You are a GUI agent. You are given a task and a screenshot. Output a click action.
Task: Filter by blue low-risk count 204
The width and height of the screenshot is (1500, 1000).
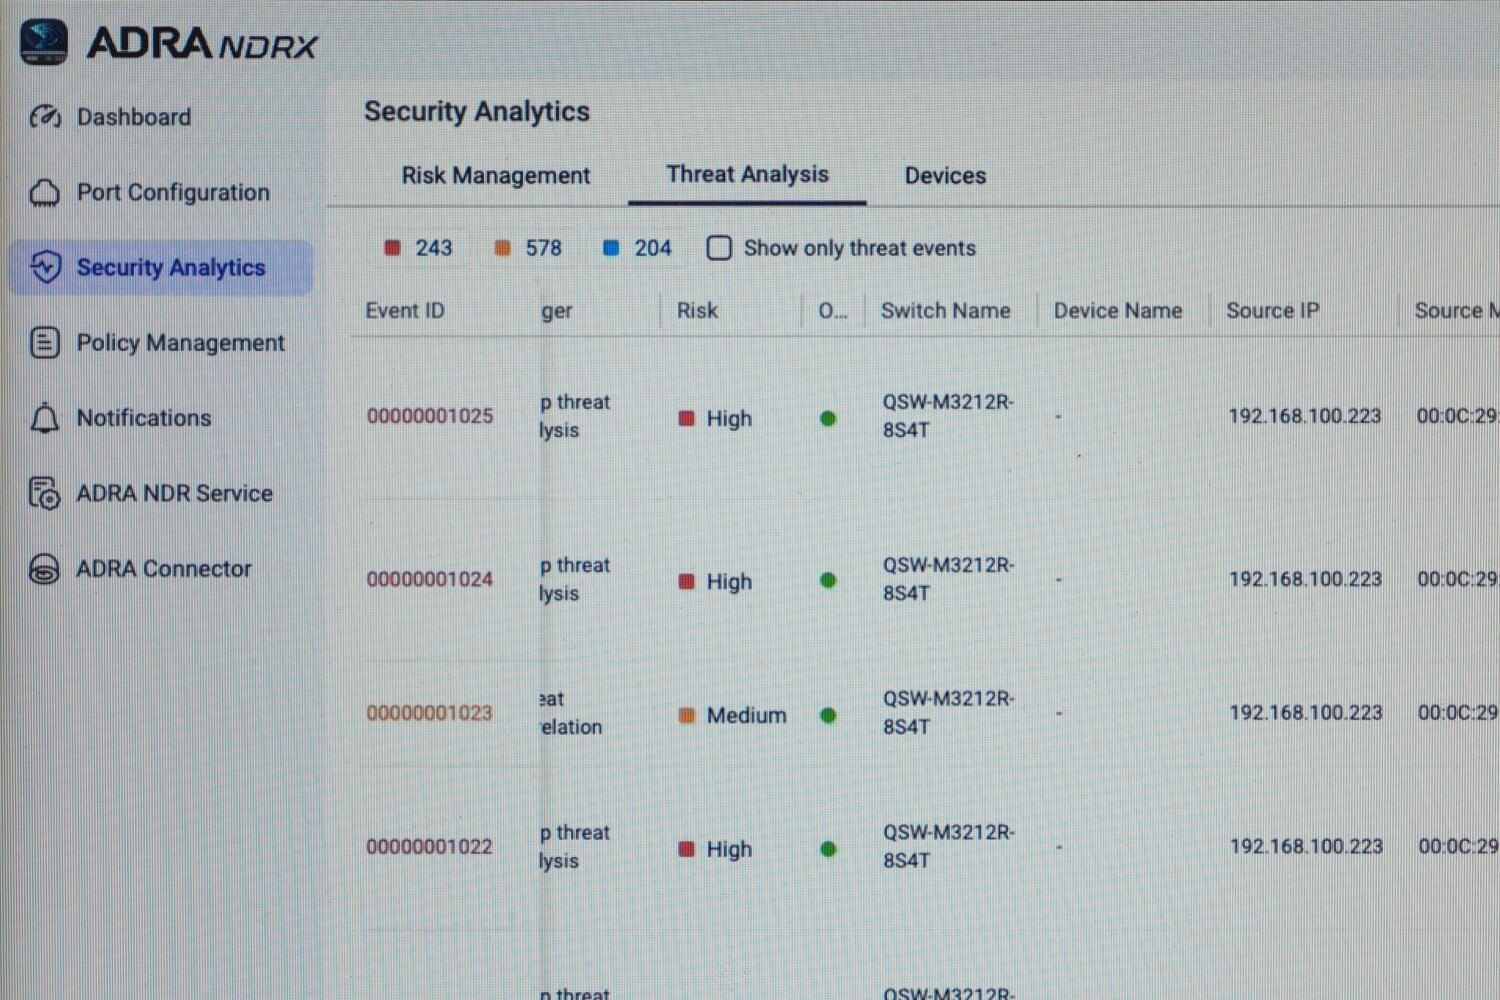click(x=637, y=248)
